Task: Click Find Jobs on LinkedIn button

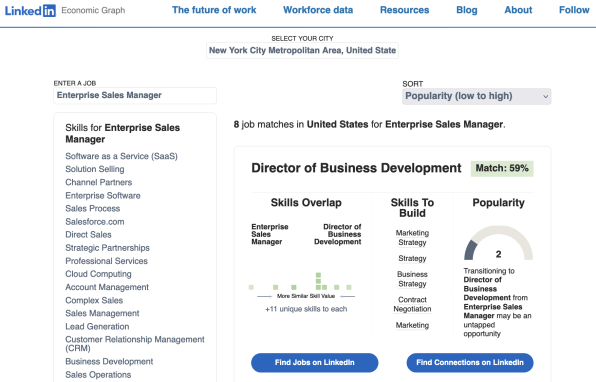Action: (x=314, y=363)
